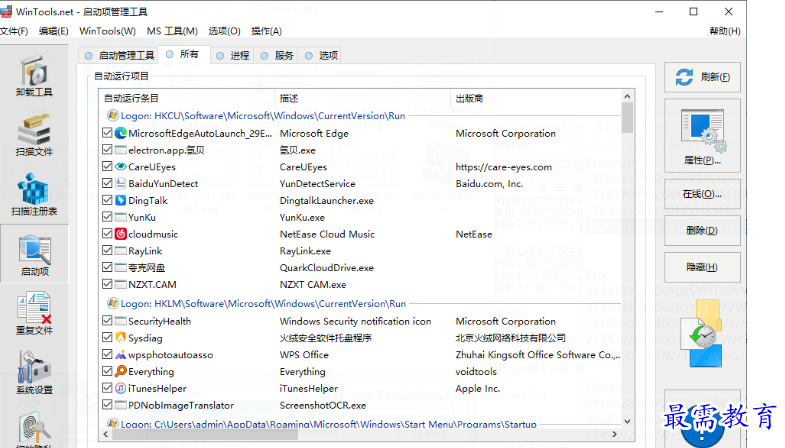This screenshot has width=785, height=448.
Task: Open the WinTools(W) menu
Action: click(107, 31)
